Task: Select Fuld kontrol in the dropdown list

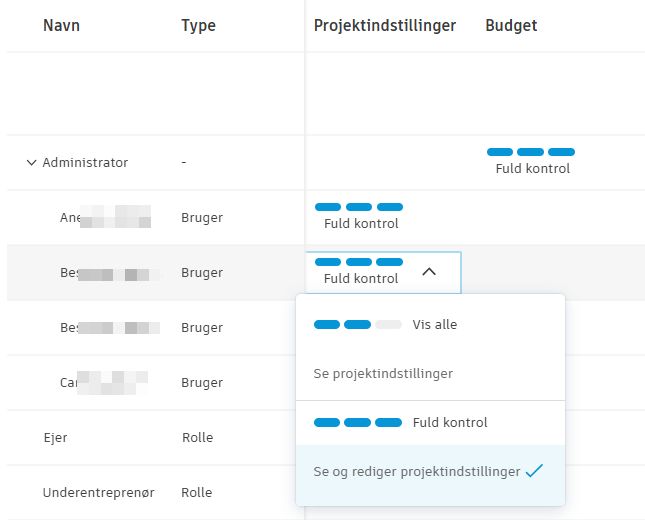Action: click(x=450, y=423)
